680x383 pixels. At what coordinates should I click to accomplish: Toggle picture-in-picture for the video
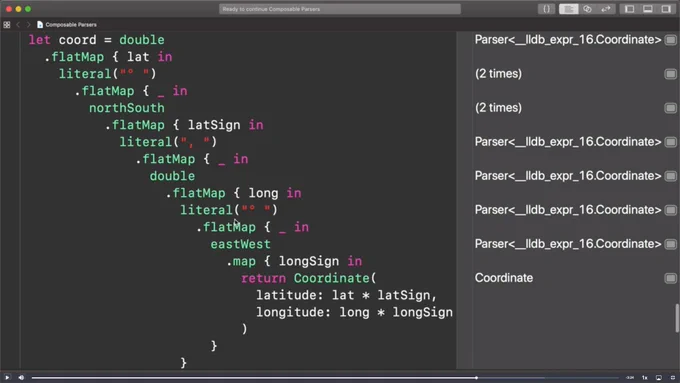point(659,378)
